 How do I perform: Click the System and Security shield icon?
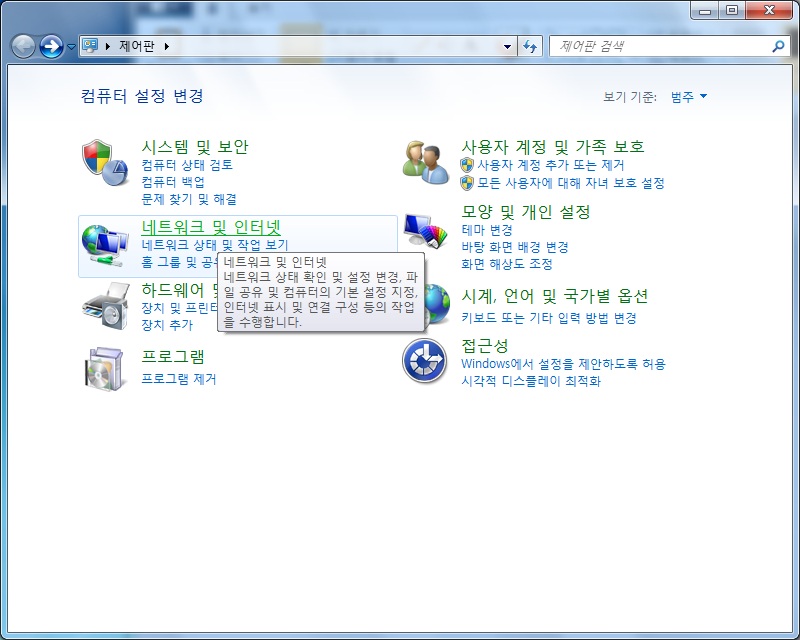click(x=104, y=163)
